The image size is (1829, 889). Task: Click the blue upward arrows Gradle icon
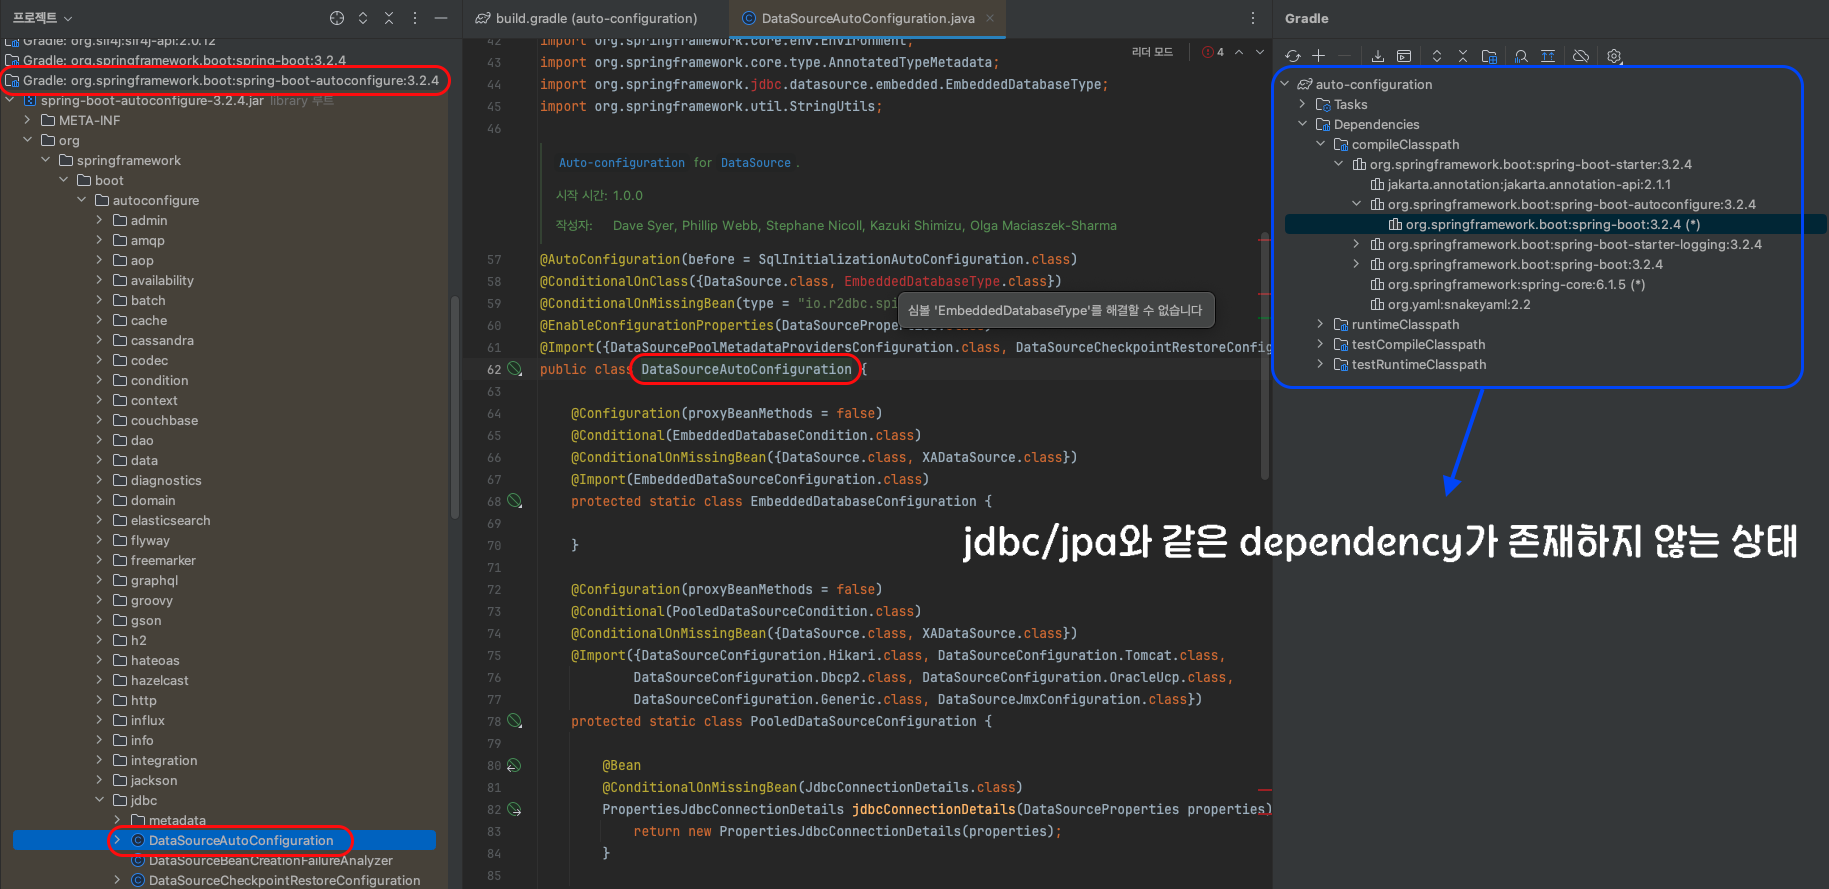coord(1548,56)
